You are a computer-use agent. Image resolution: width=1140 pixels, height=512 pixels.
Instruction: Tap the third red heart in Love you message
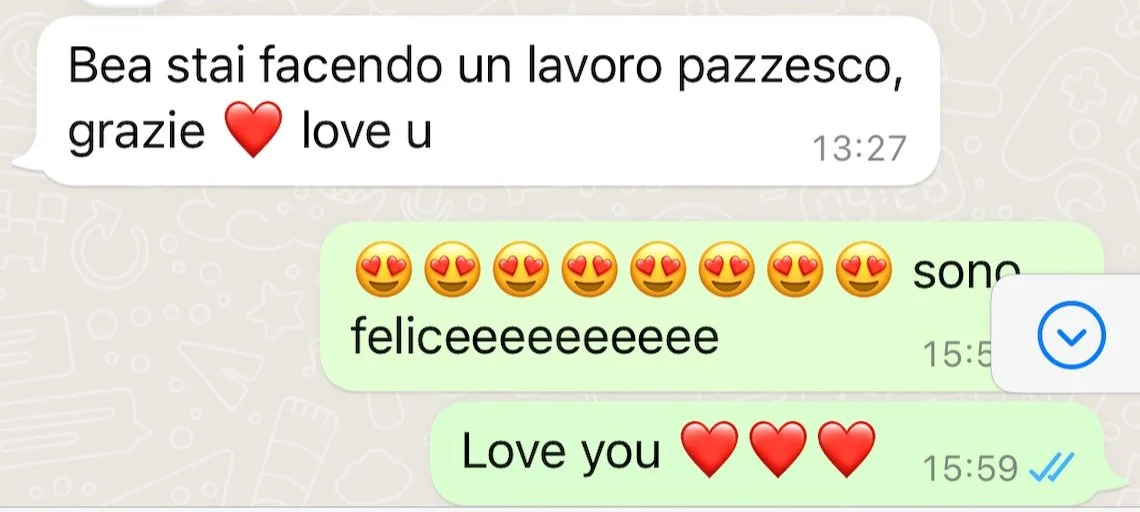pos(846,449)
